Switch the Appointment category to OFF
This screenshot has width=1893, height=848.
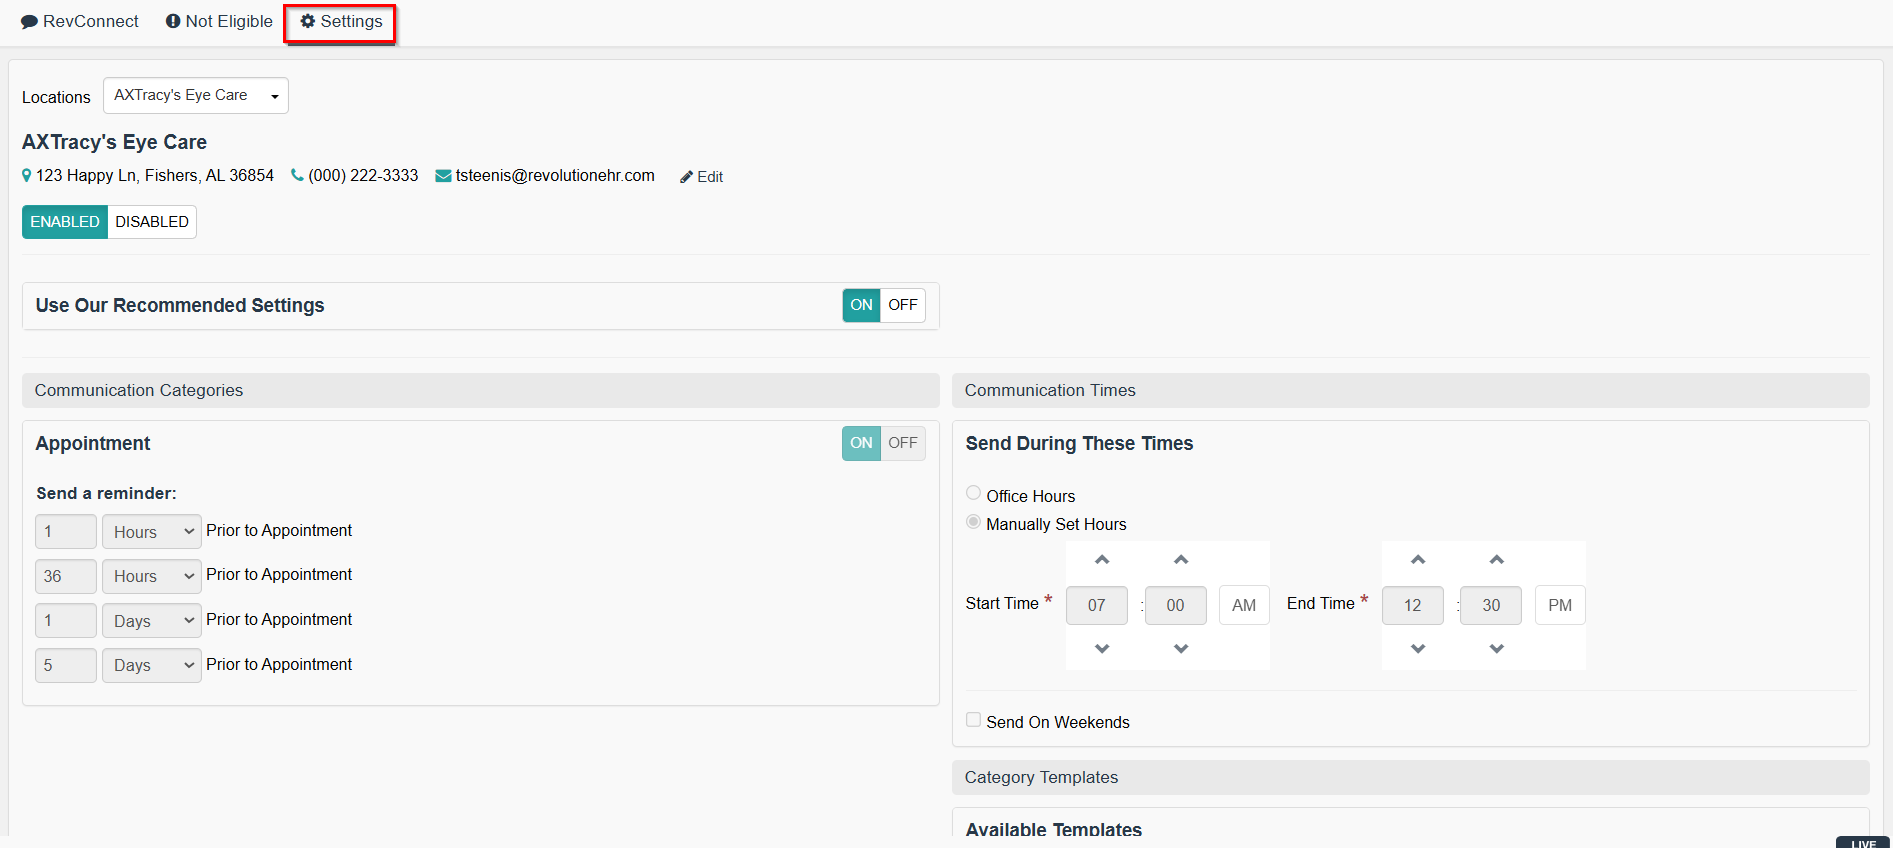(902, 443)
